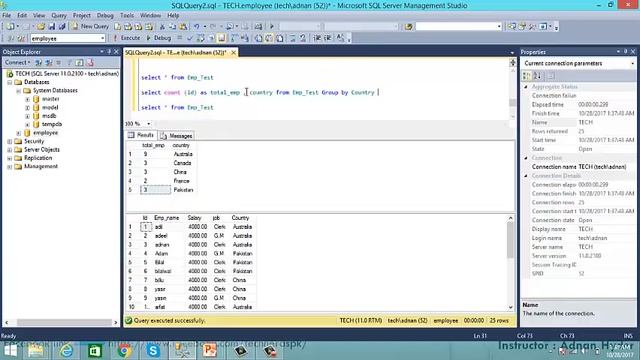The image size is (640, 360).
Task: Click the Parse checkmark icon
Action: pos(190,38)
